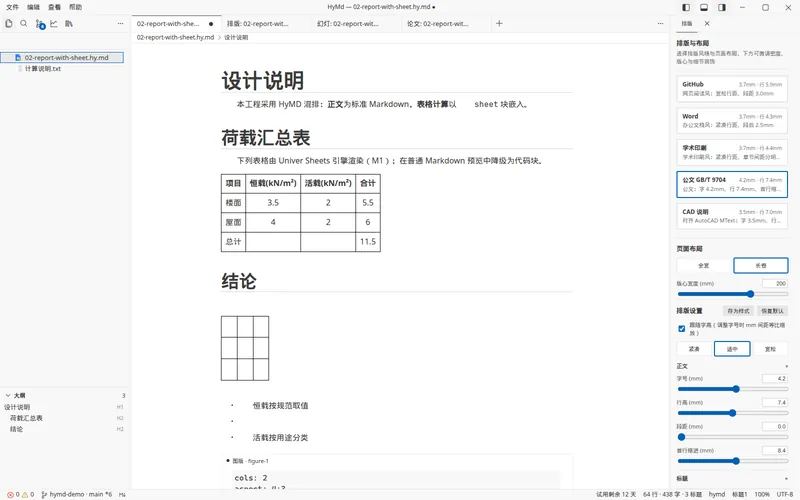This screenshot has height=500, width=800.
Task: Collapse the 正文 settings section
Action: [732, 366]
